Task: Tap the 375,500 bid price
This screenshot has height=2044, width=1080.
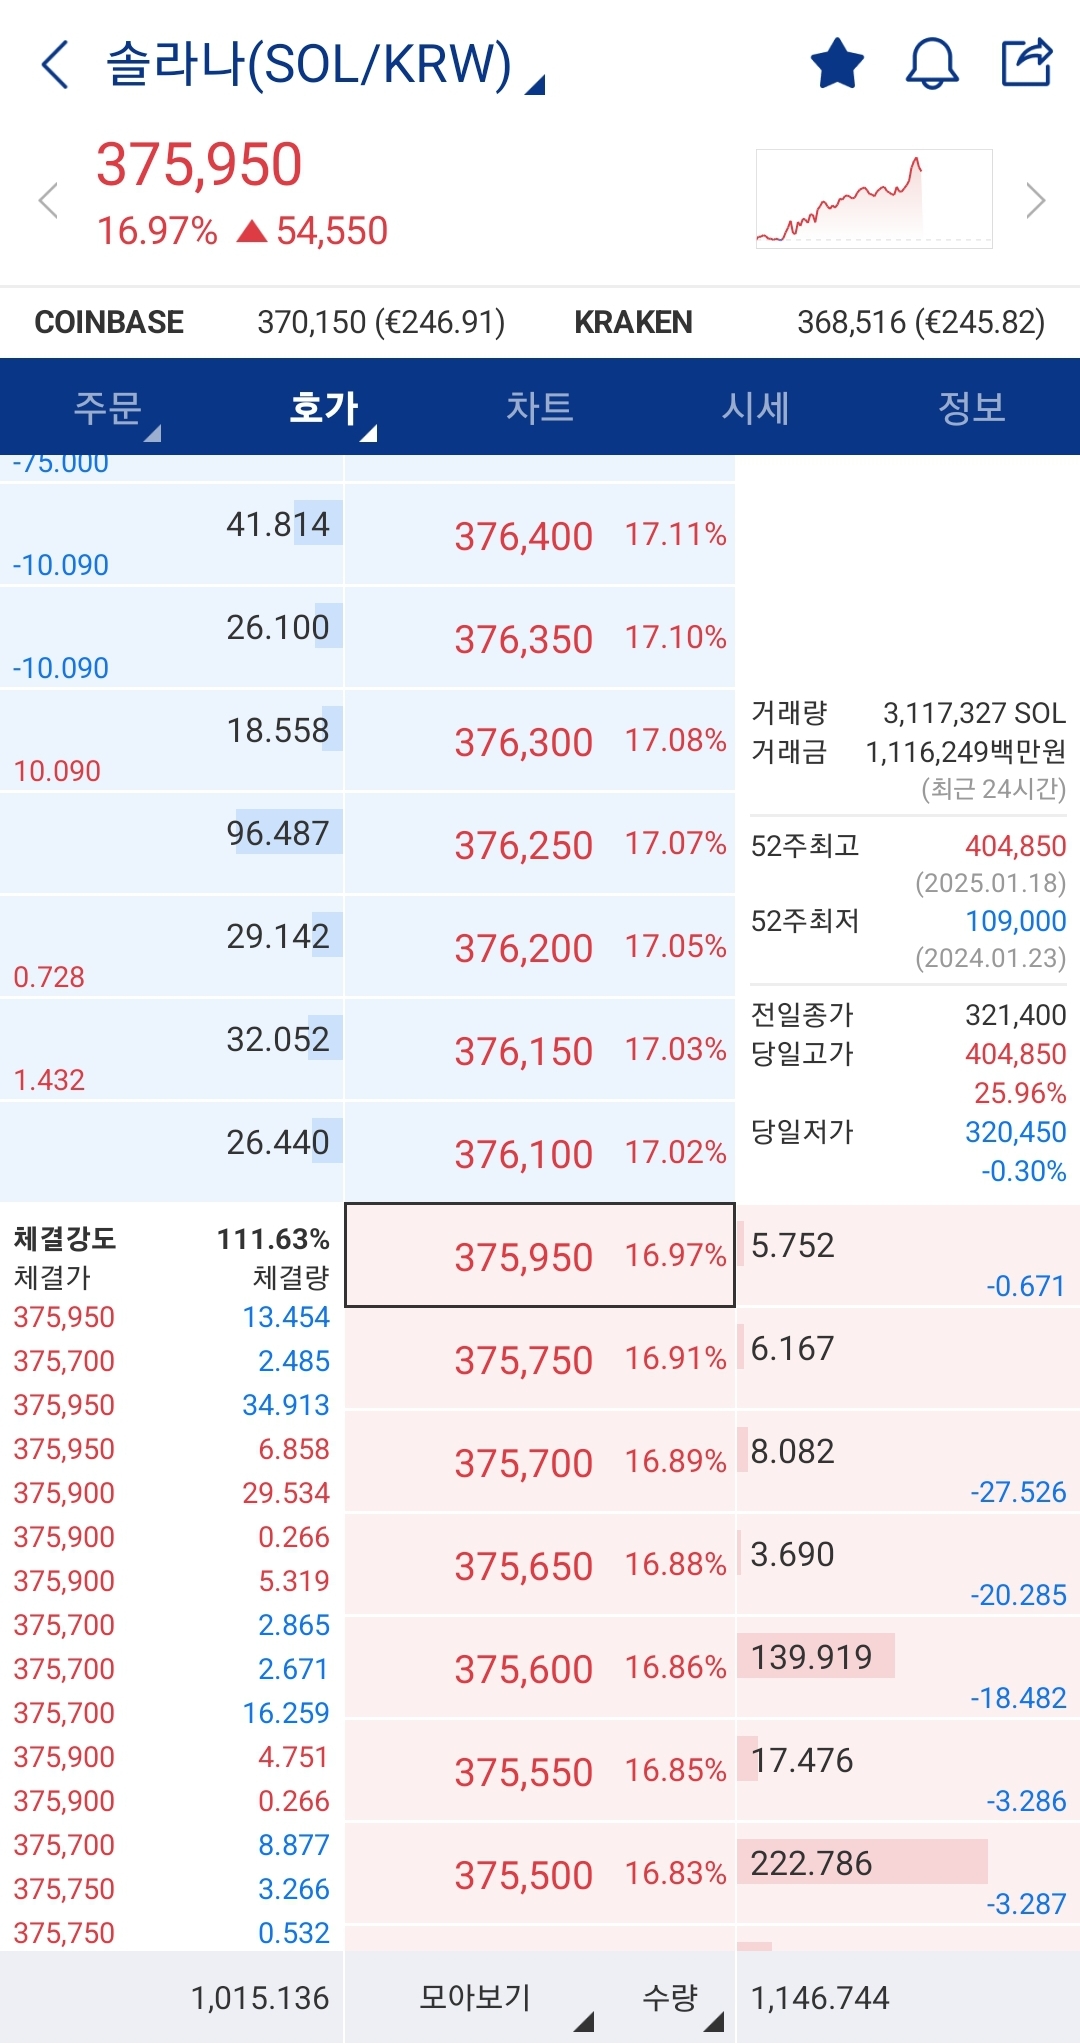Action: 524,1875
